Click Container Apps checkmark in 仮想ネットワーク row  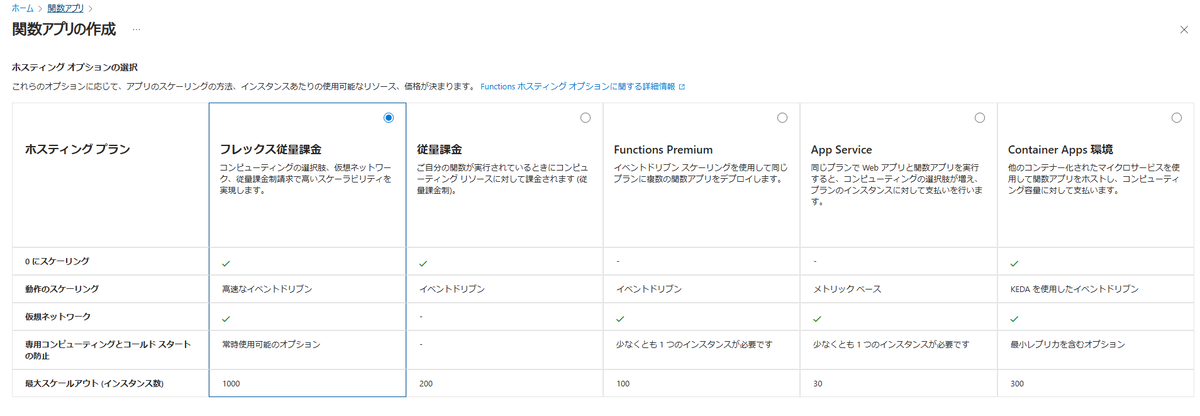point(1014,317)
